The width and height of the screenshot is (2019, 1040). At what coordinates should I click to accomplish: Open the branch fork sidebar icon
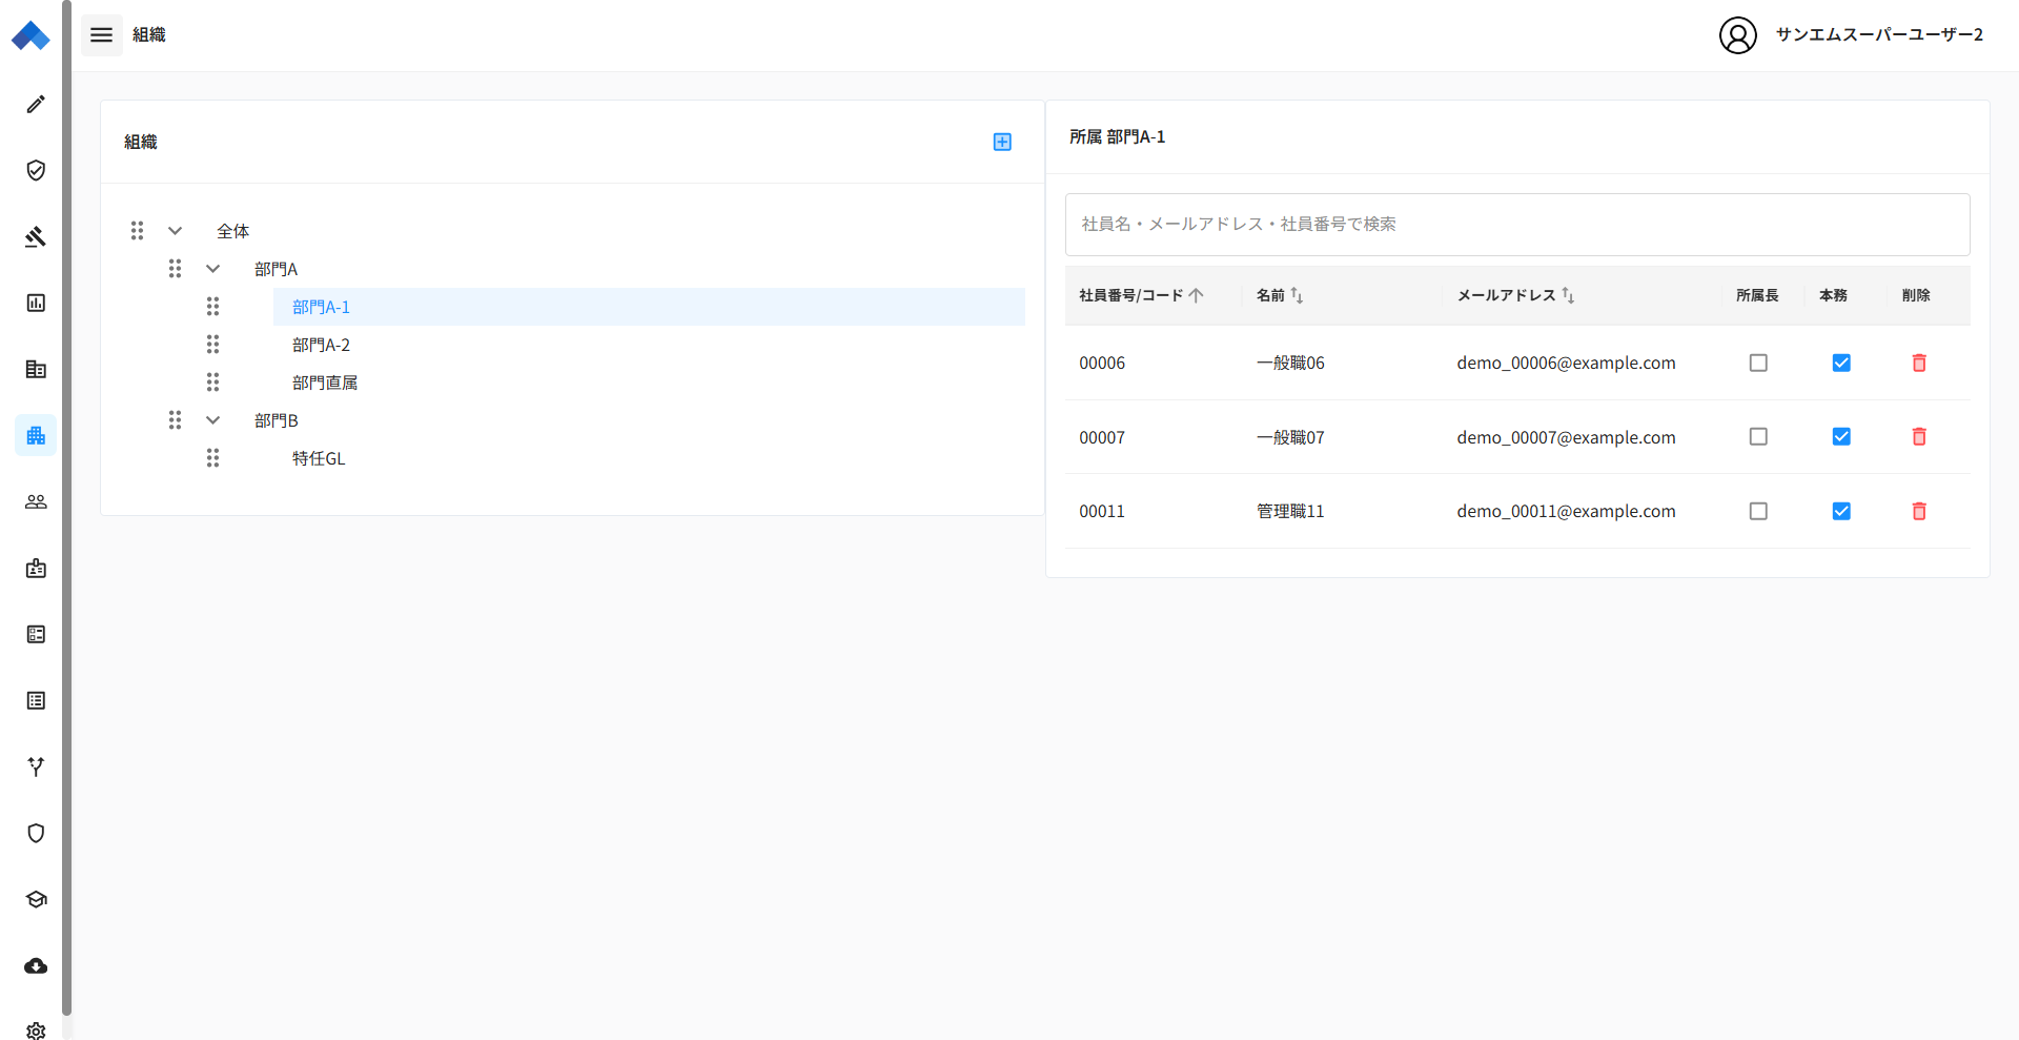36,767
